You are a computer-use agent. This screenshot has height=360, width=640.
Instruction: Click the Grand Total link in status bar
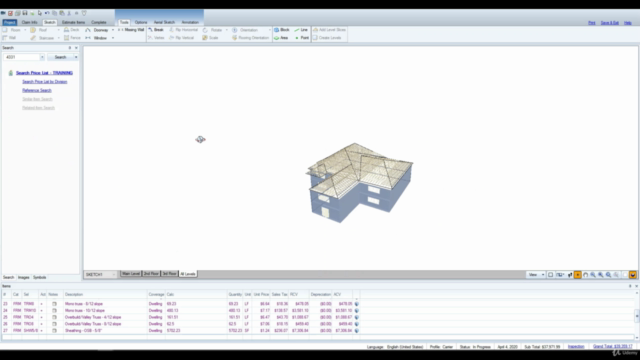coord(613,347)
